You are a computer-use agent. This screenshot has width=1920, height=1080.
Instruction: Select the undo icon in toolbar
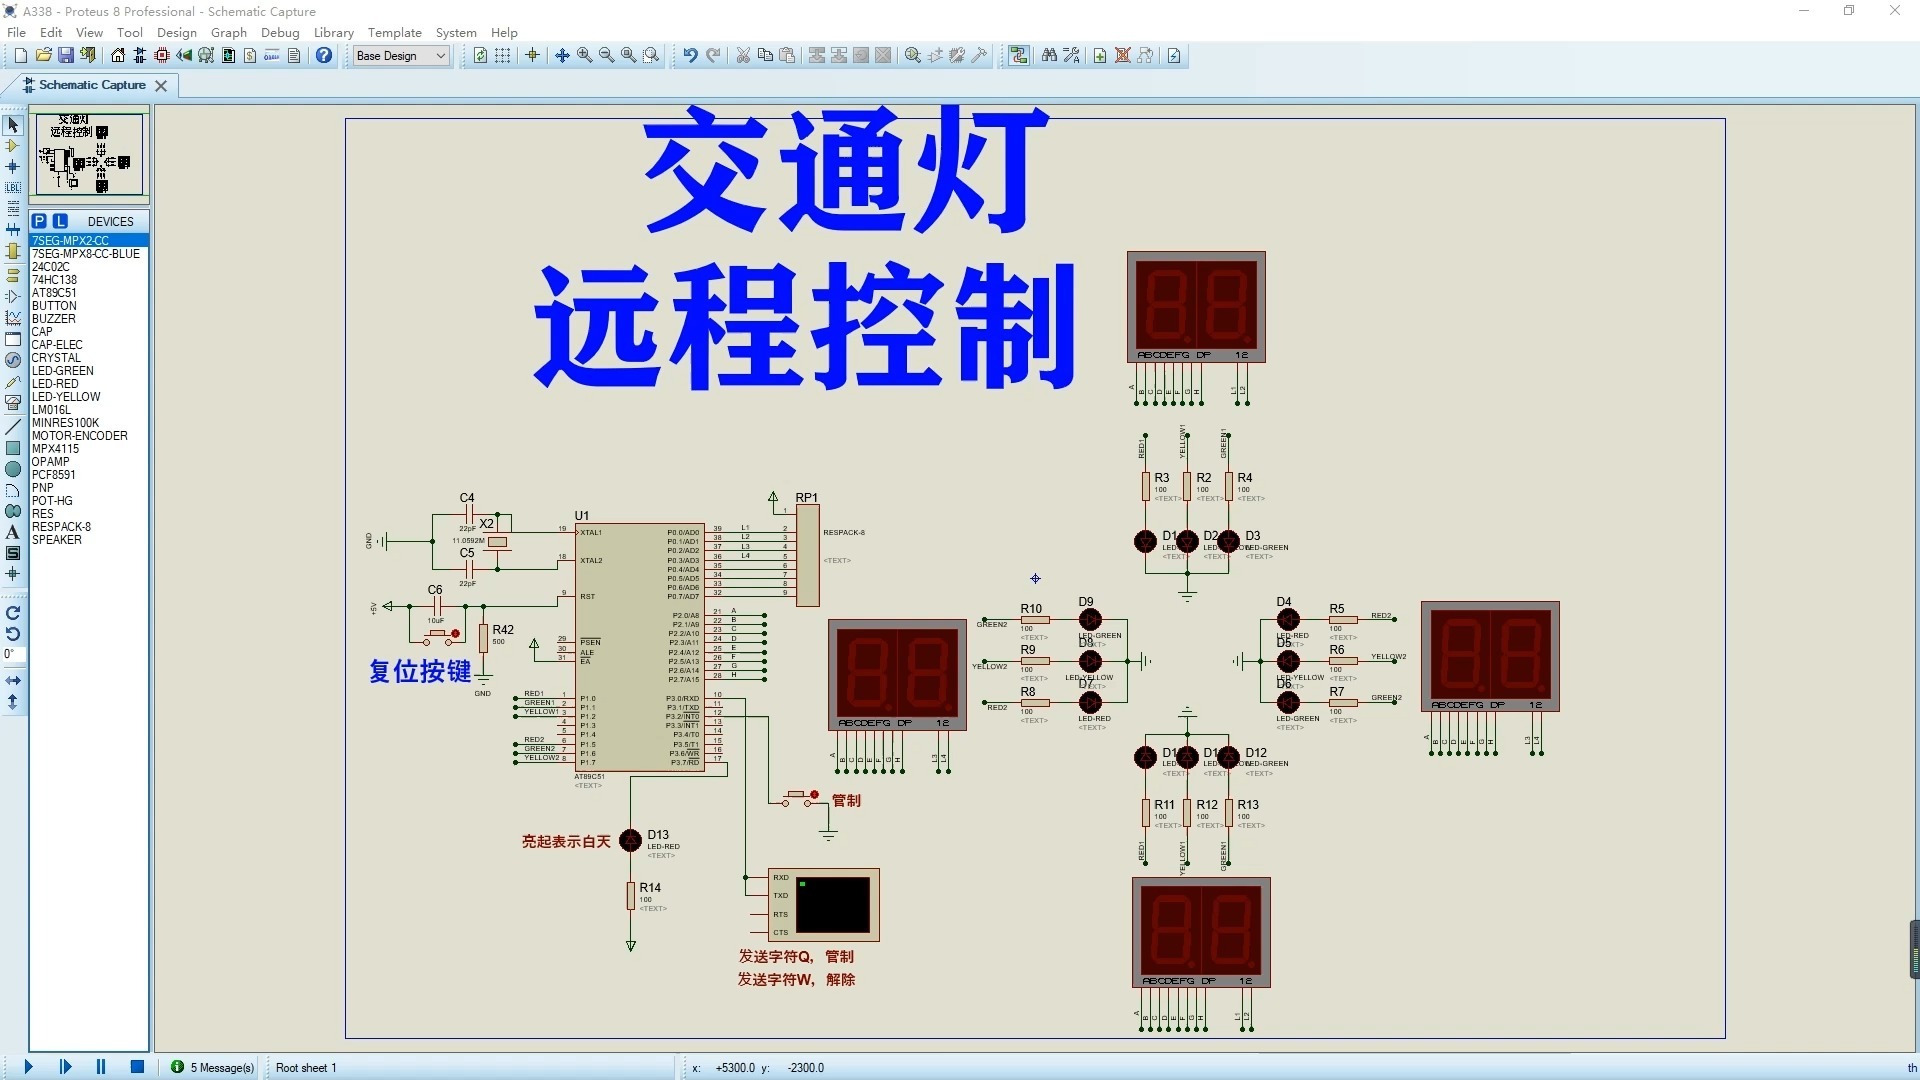point(687,54)
